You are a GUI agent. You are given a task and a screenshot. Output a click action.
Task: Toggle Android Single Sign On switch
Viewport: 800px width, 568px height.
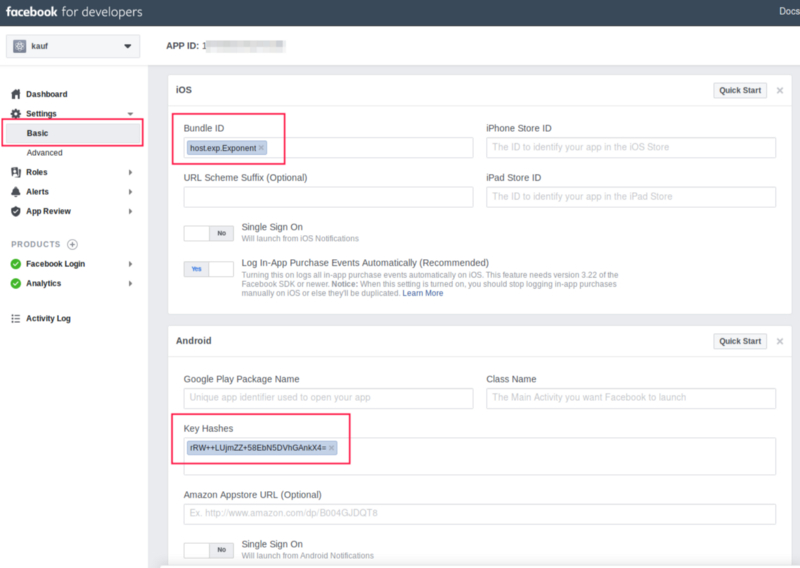[x=209, y=550]
